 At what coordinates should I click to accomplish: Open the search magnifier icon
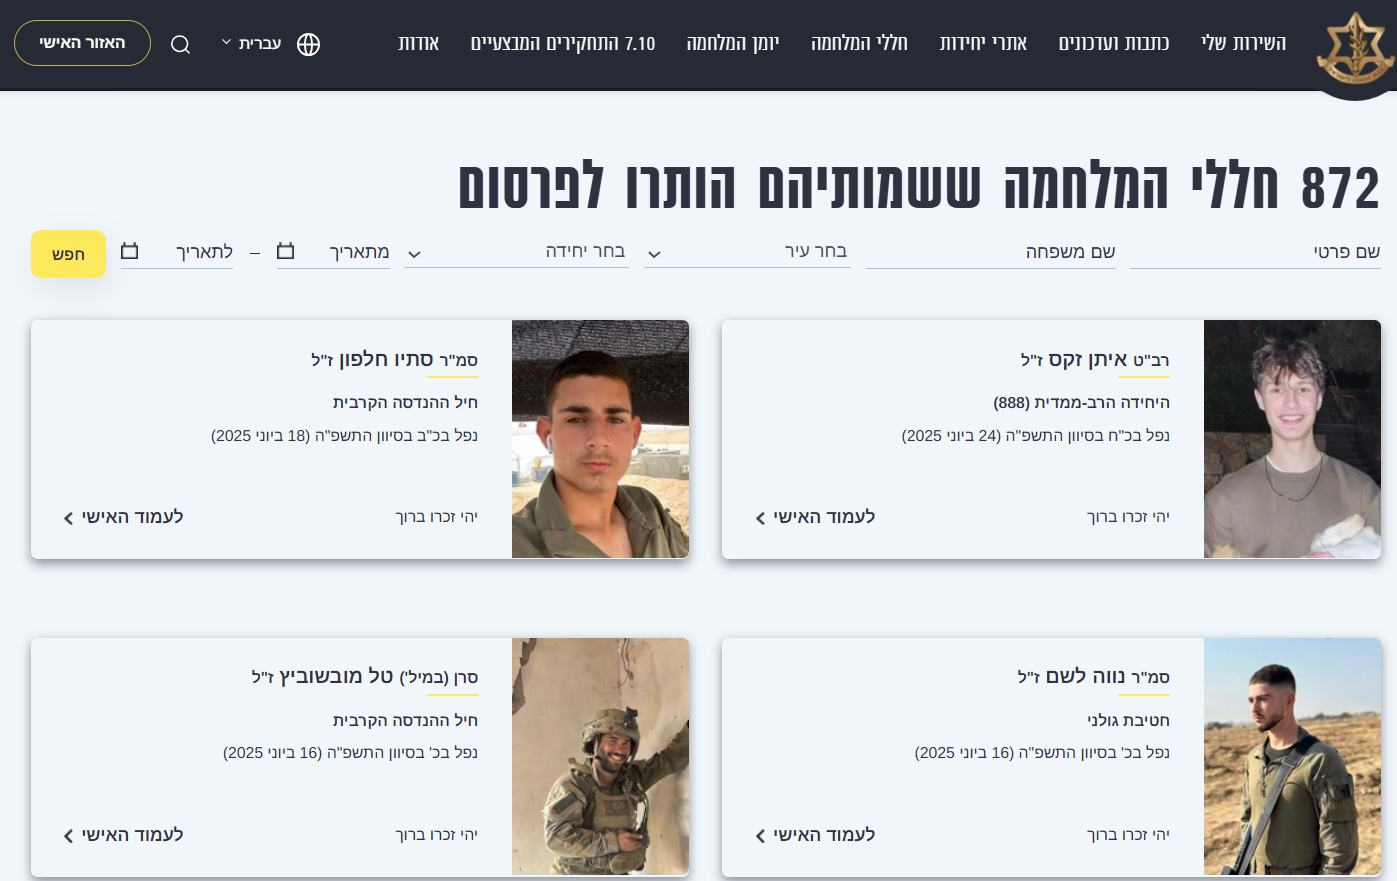click(x=180, y=44)
